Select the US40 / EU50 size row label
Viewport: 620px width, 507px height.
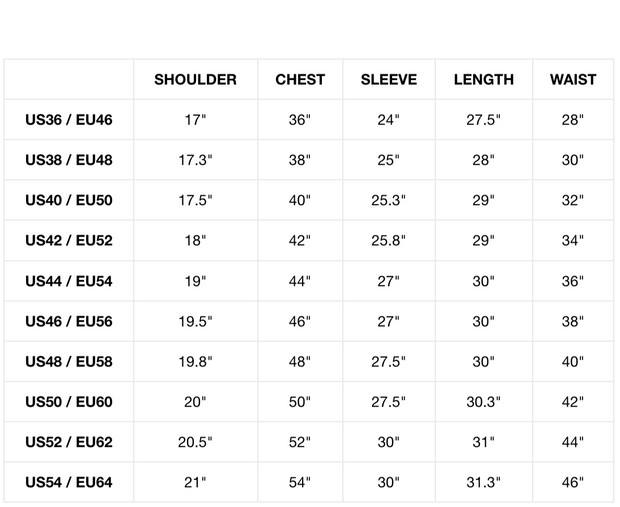click(69, 200)
